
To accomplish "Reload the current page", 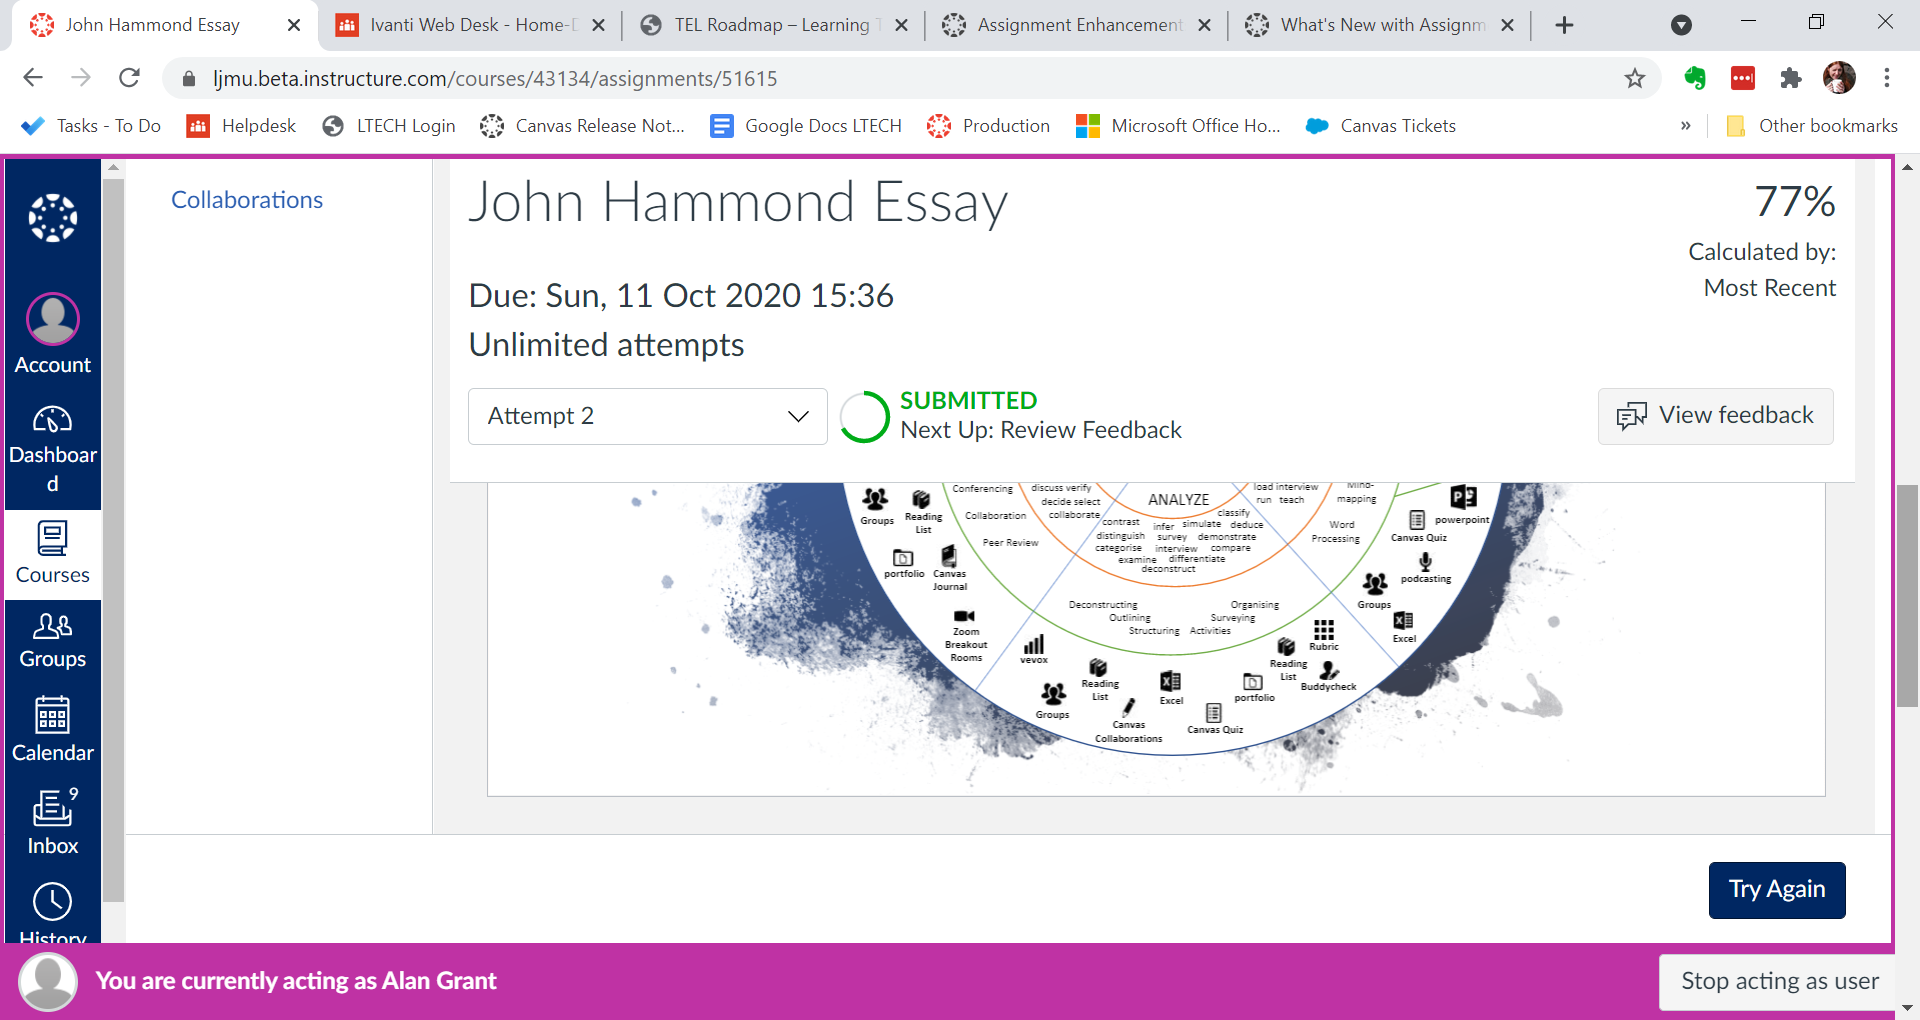I will click(x=129, y=78).
